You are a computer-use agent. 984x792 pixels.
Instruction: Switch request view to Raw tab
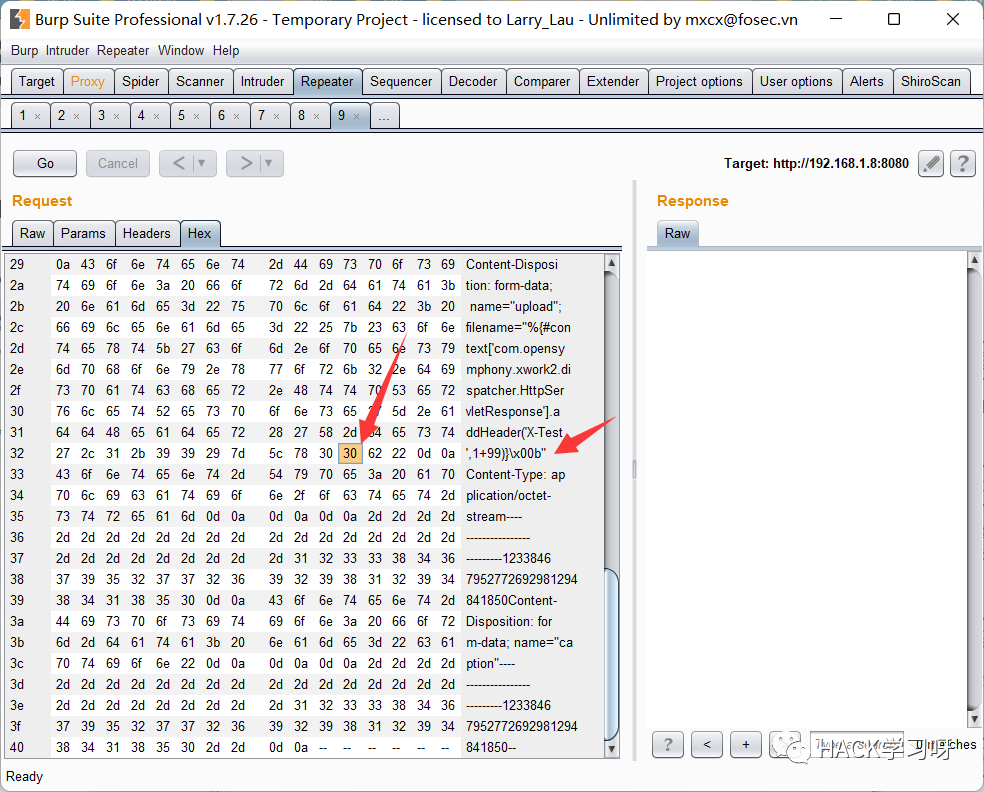[x=33, y=233]
